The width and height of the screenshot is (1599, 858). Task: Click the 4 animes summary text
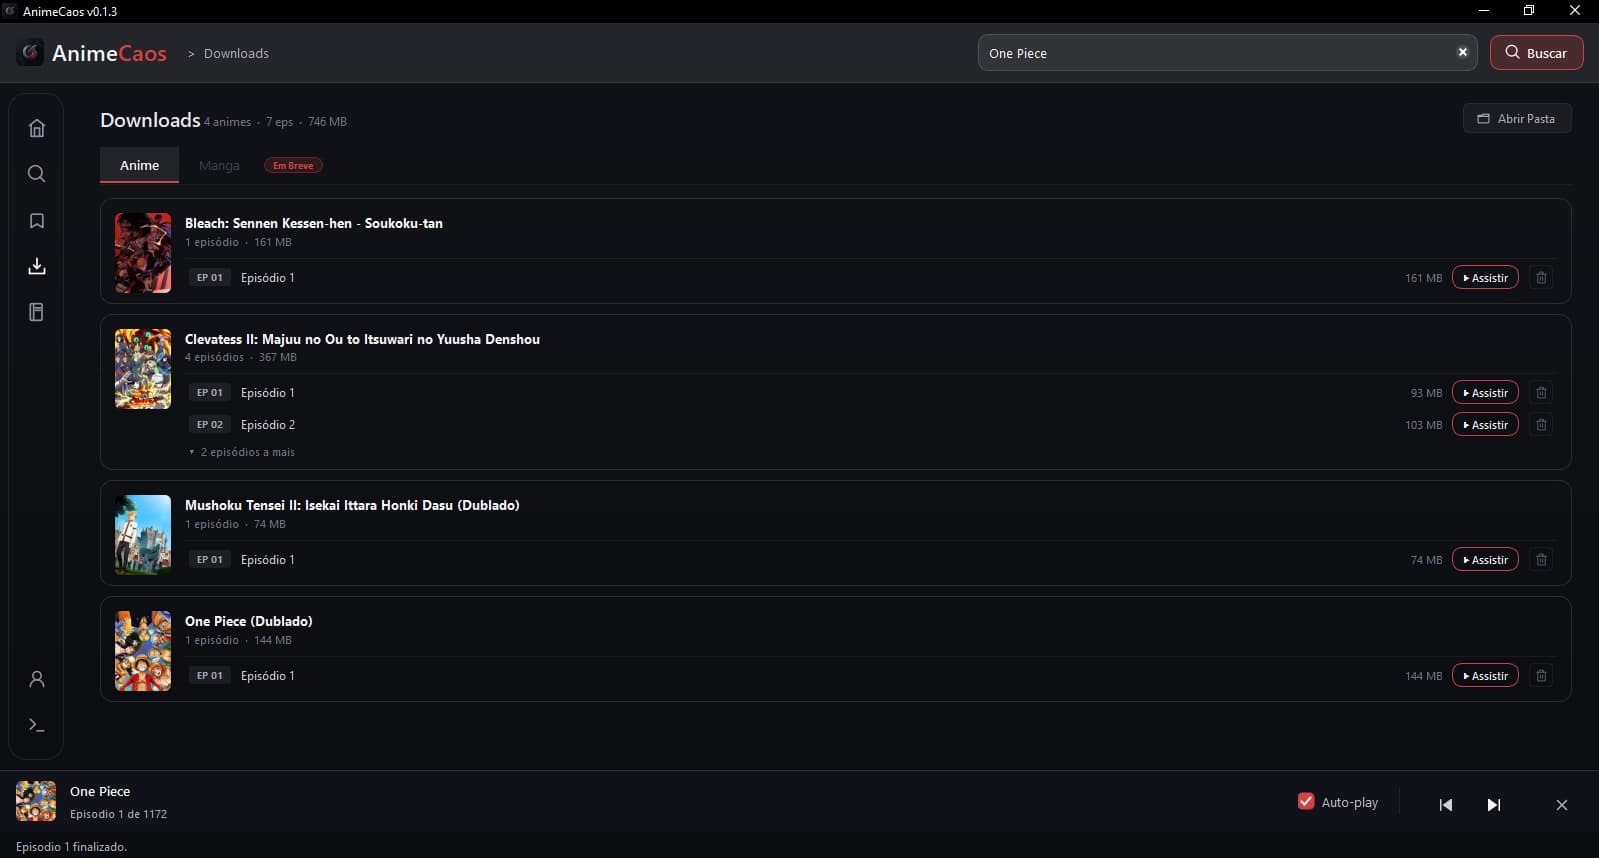[x=228, y=122]
